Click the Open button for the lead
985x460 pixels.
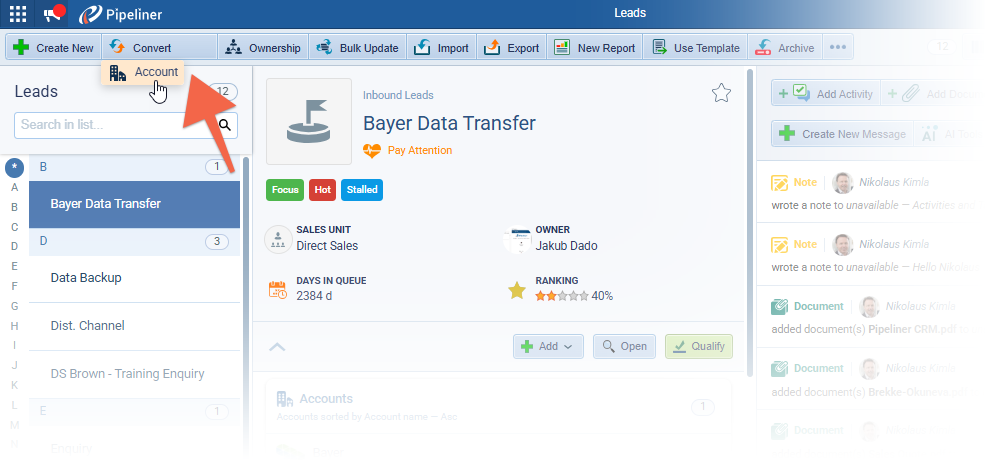coord(624,346)
